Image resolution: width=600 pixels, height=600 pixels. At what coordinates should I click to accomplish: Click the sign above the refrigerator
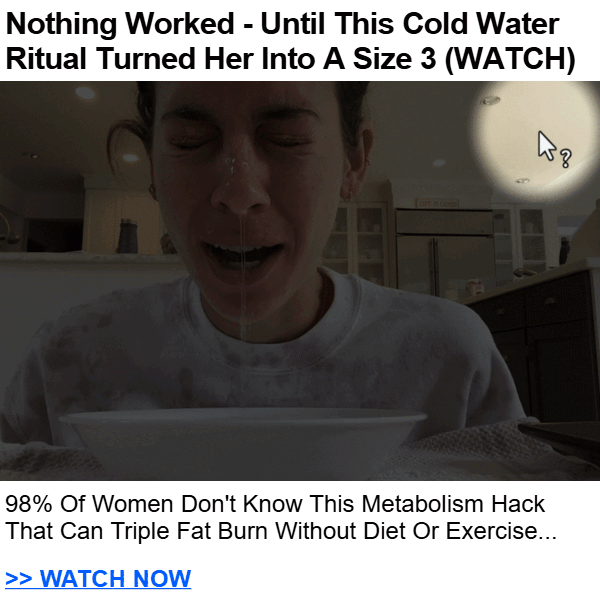(x=437, y=204)
